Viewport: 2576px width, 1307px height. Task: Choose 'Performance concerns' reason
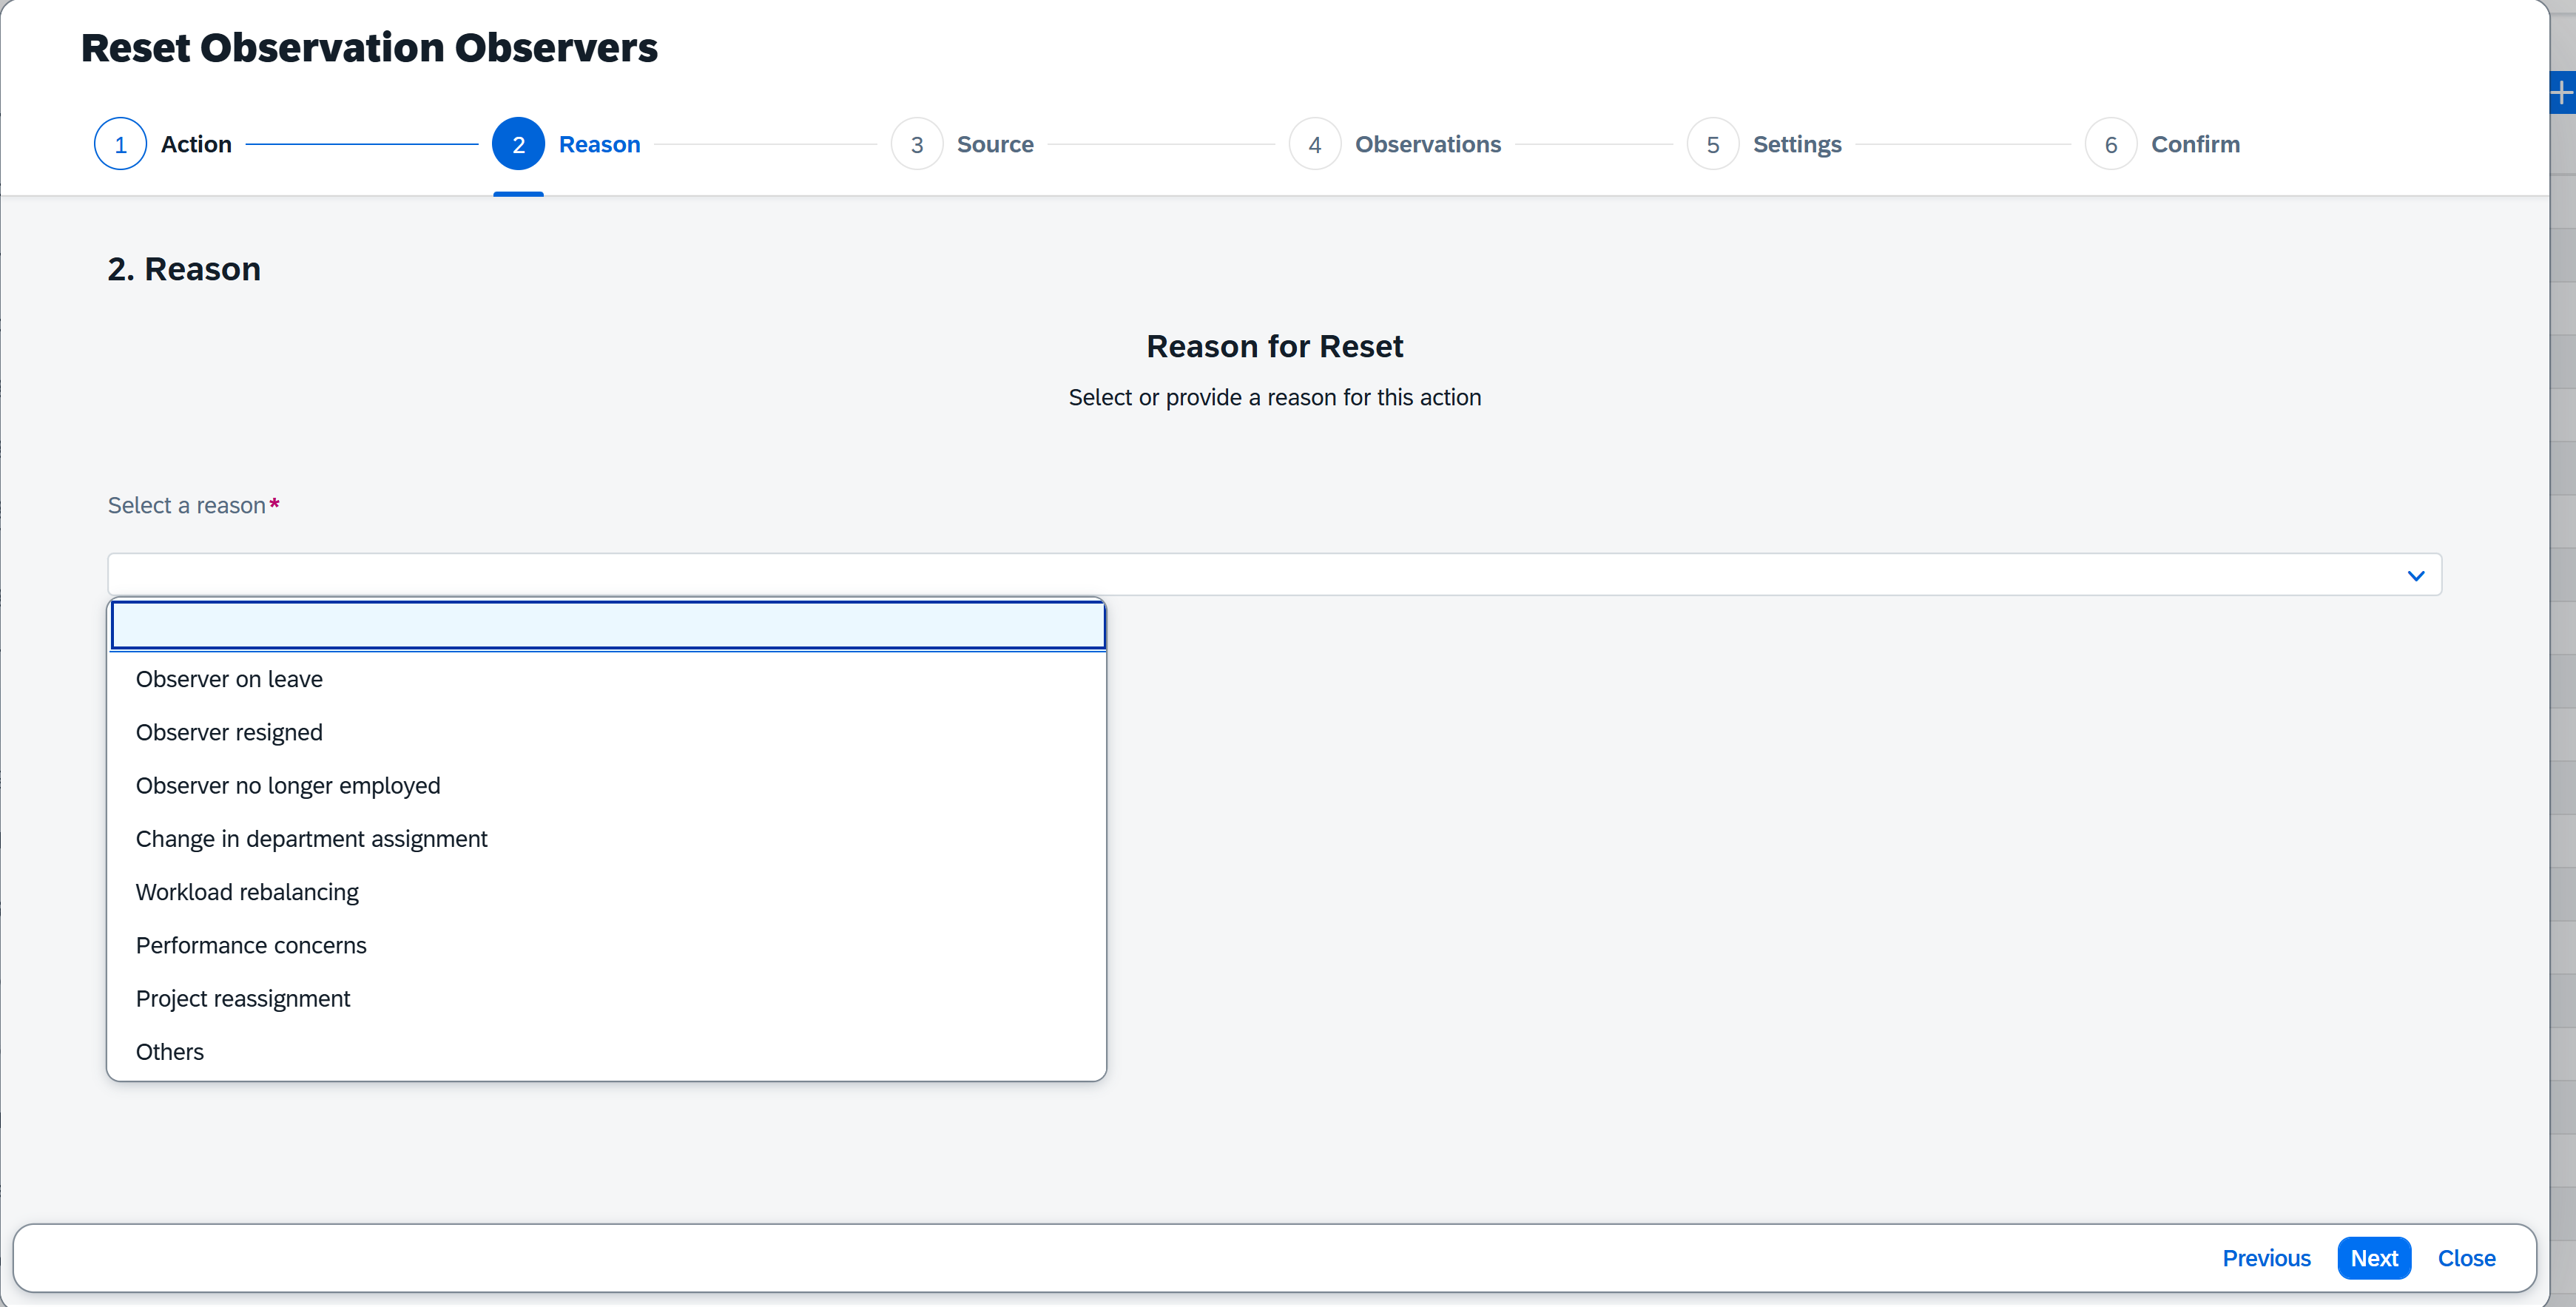(x=251, y=945)
